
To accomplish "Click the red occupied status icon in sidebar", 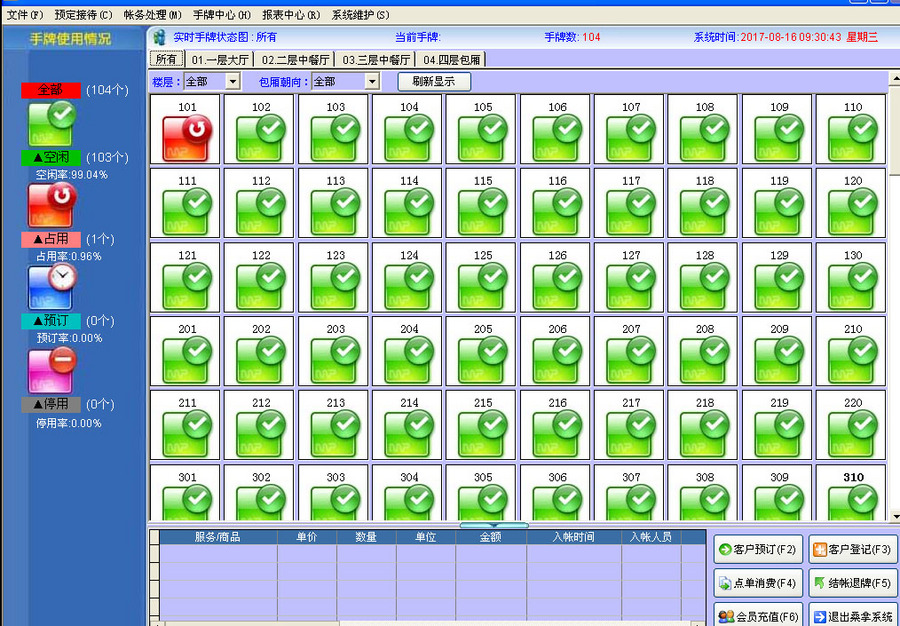I will (x=52, y=205).
